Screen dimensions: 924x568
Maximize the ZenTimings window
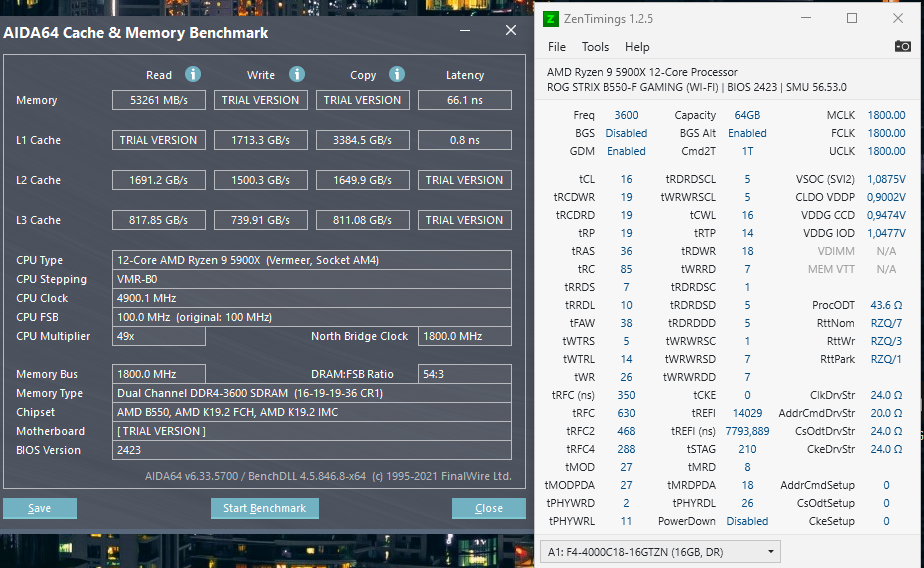852,18
